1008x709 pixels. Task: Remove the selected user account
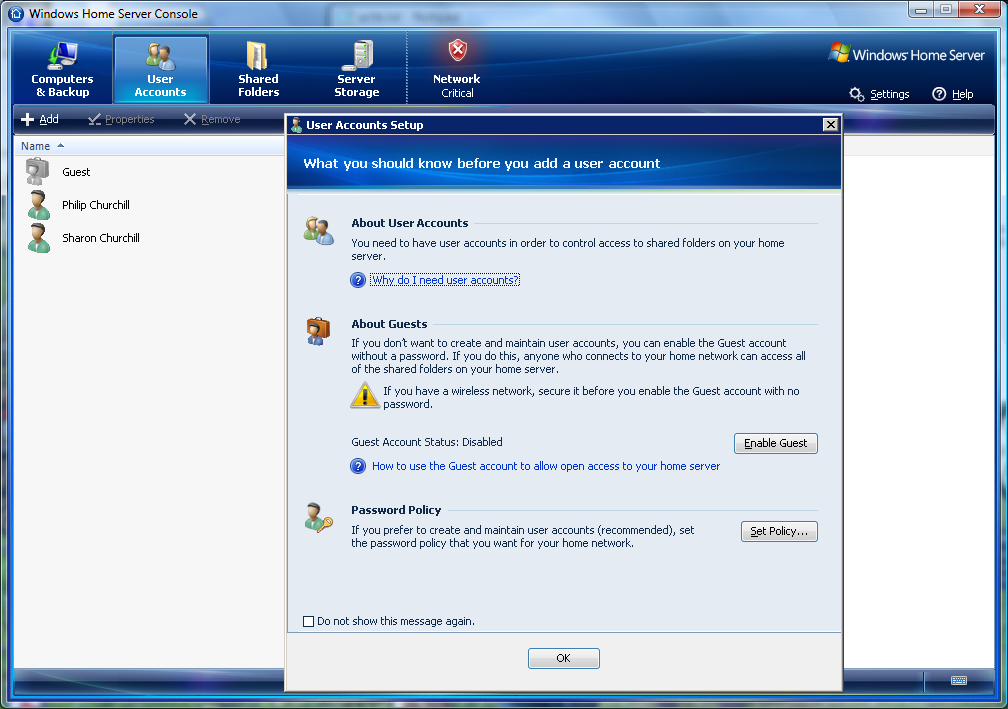[212, 119]
